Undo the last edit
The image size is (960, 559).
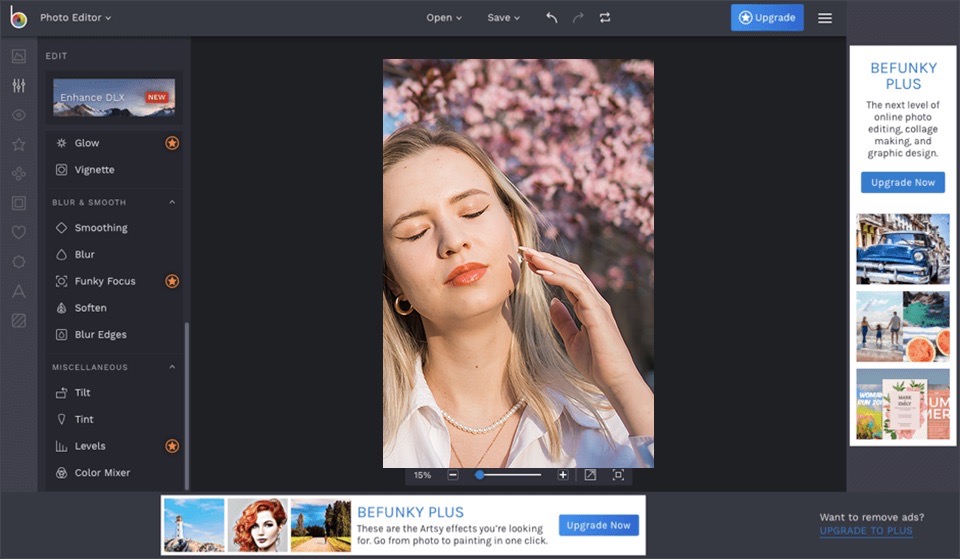pyautogui.click(x=552, y=18)
